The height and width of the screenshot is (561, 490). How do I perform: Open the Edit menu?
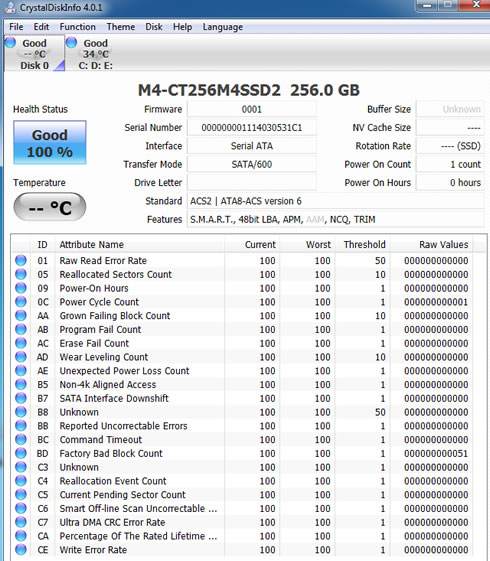pos(41,27)
